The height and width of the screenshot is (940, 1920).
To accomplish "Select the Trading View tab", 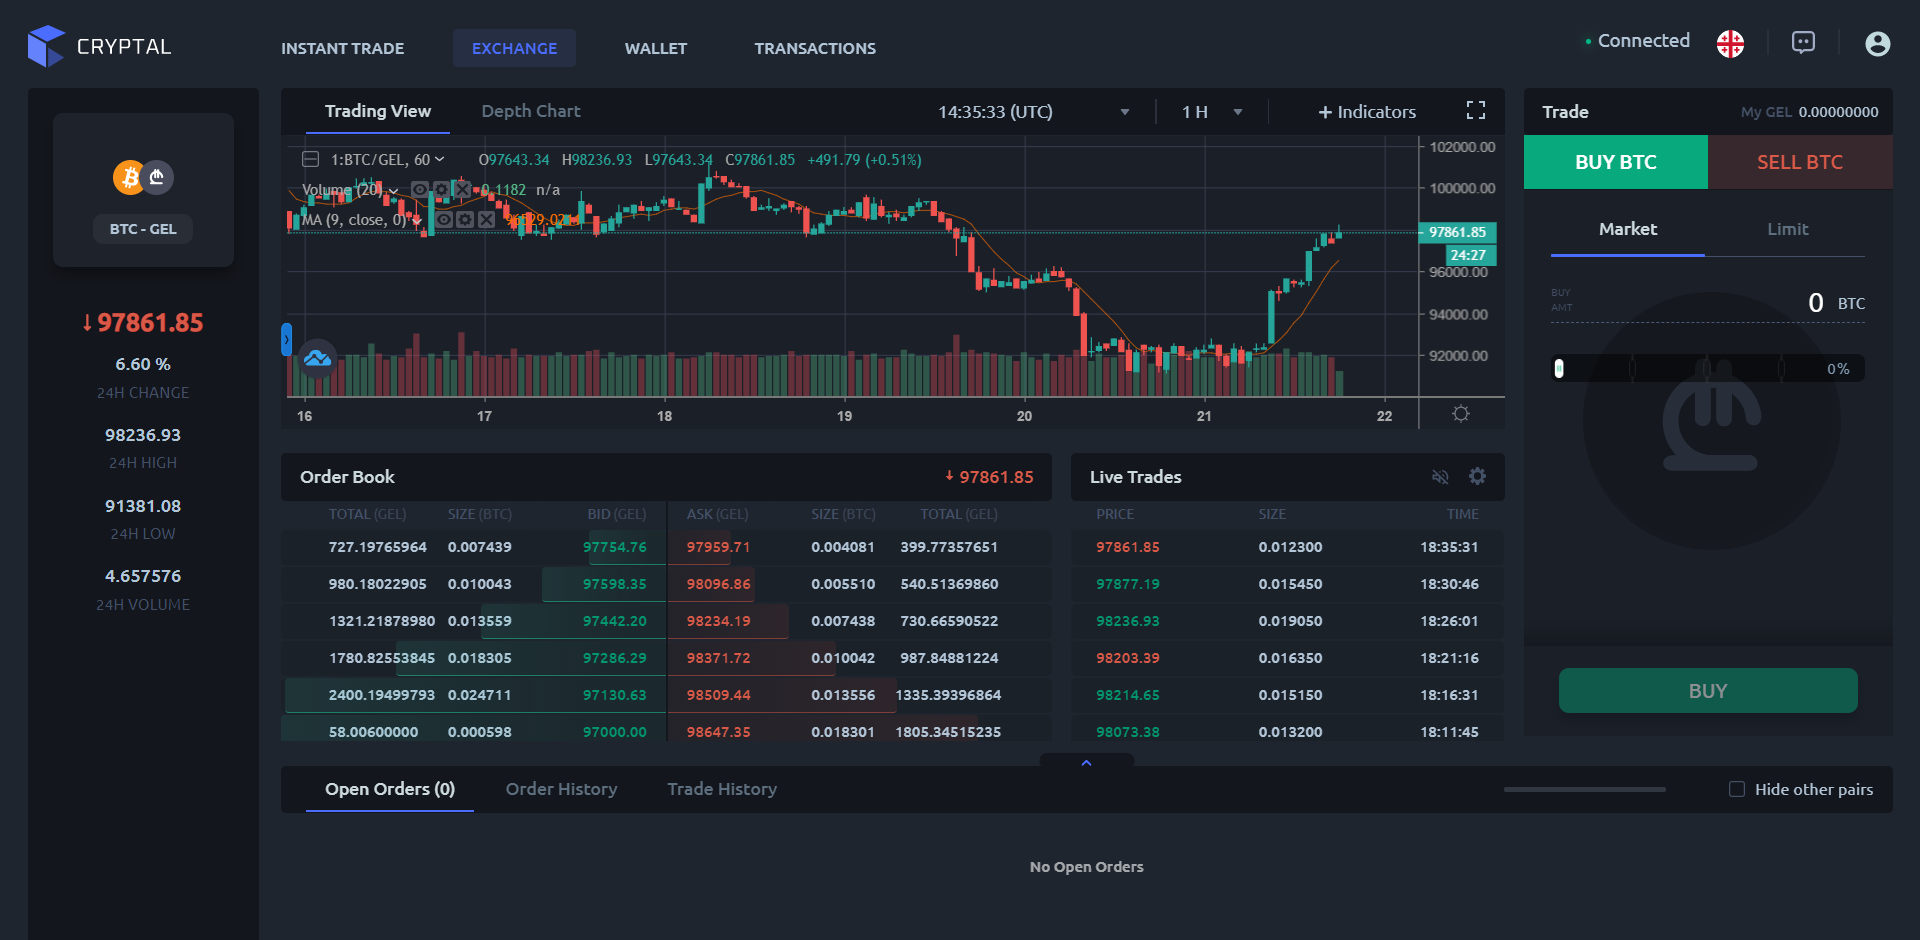I will point(378,111).
